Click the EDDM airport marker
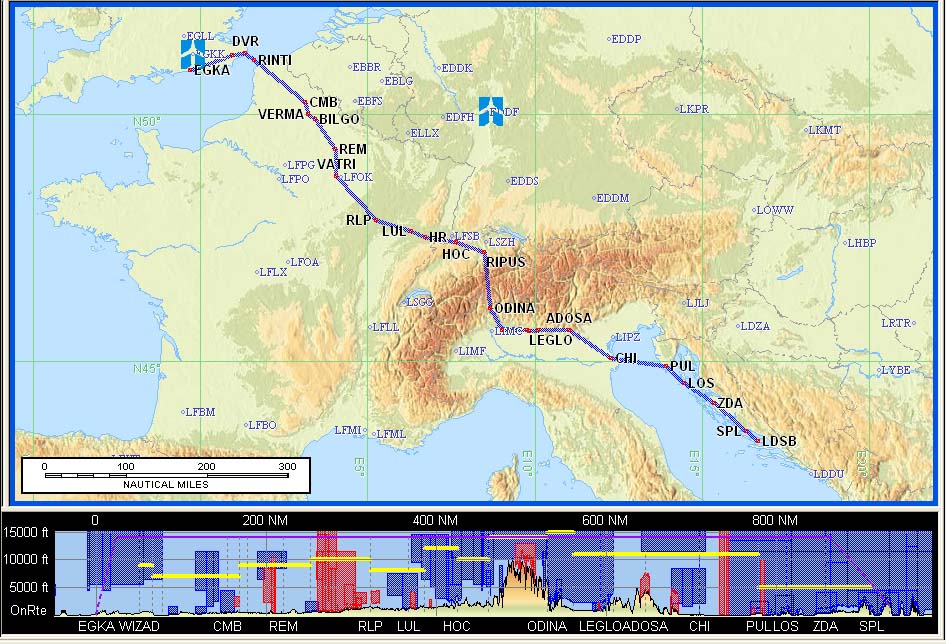Viewport: 946px width, 644px height. click(611, 198)
